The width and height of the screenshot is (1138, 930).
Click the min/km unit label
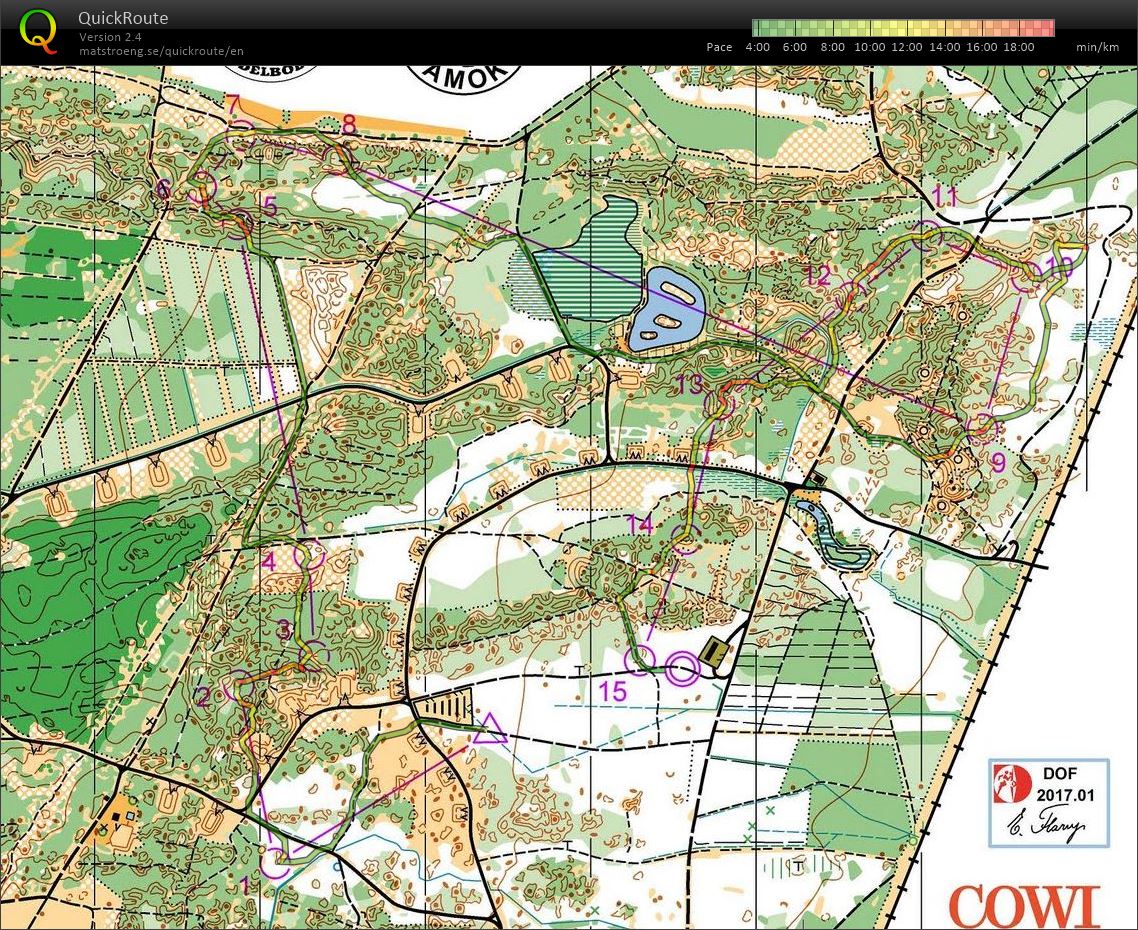[x=1097, y=47]
